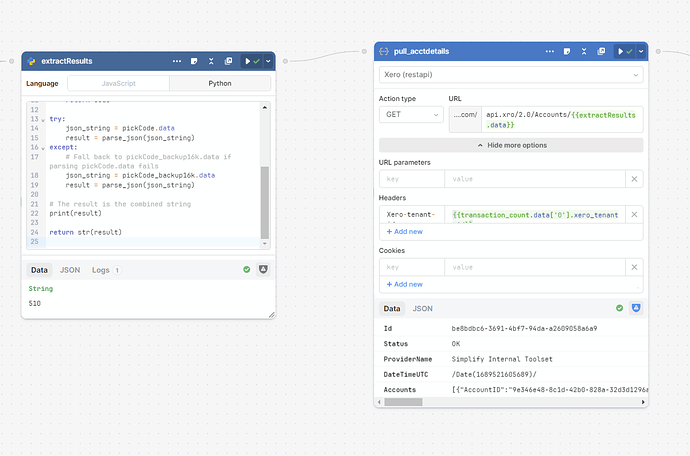Click the output value 510 in extractResults
The width and height of the screenshot is (690, 456).
point(34,303)
